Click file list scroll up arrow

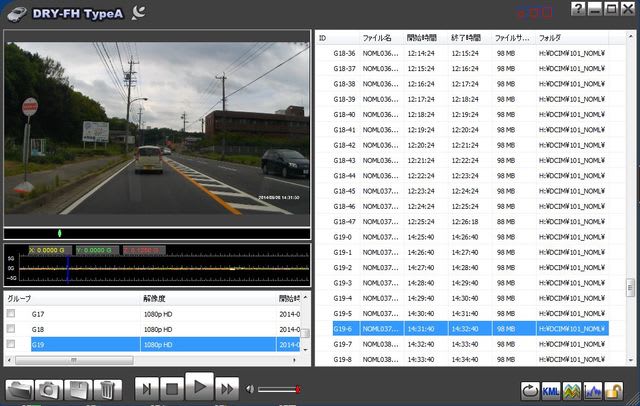pos(630,37)
